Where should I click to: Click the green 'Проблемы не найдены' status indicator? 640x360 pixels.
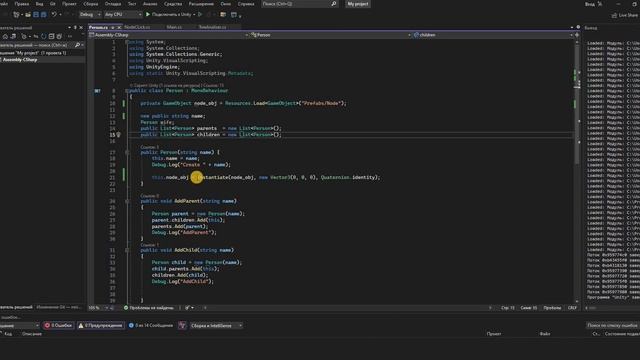(x=149, y=308)
